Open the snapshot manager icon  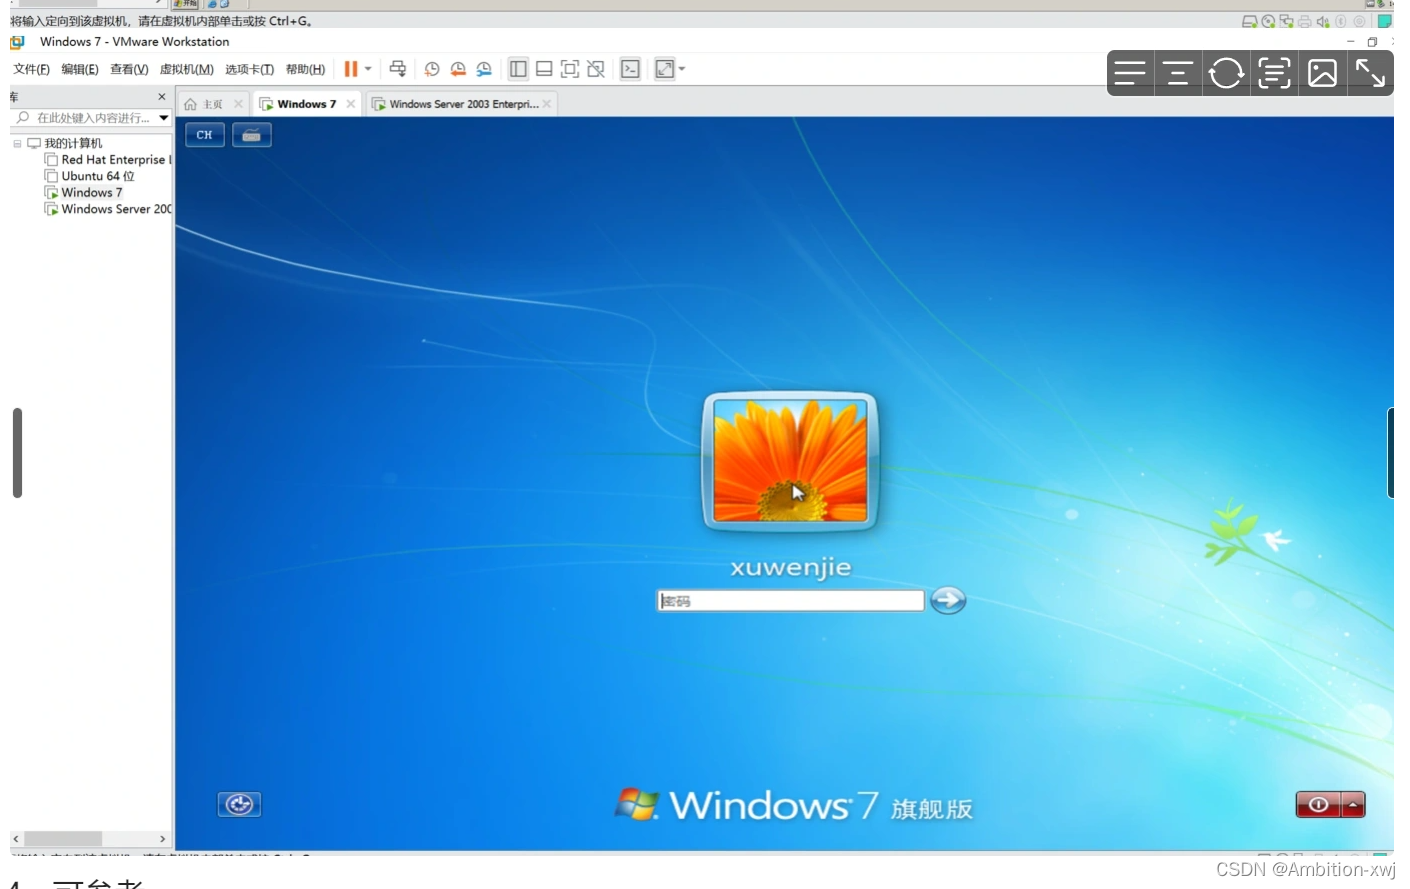coord(484,69)
